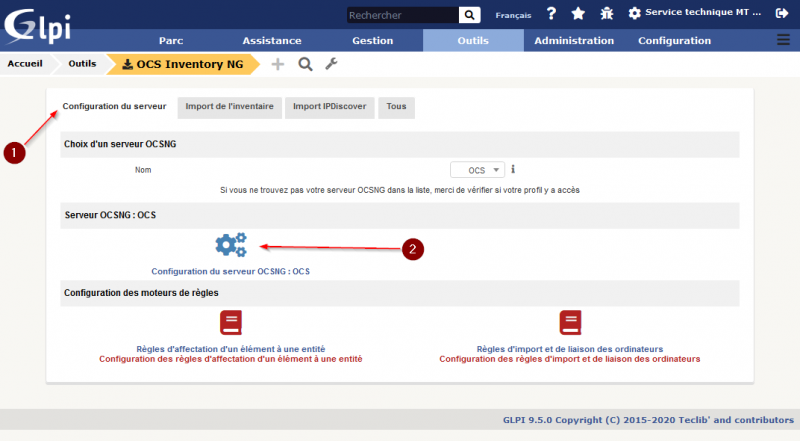Open the hamburger menu in navigation bar
800x441 pixels.
(783, 40)
